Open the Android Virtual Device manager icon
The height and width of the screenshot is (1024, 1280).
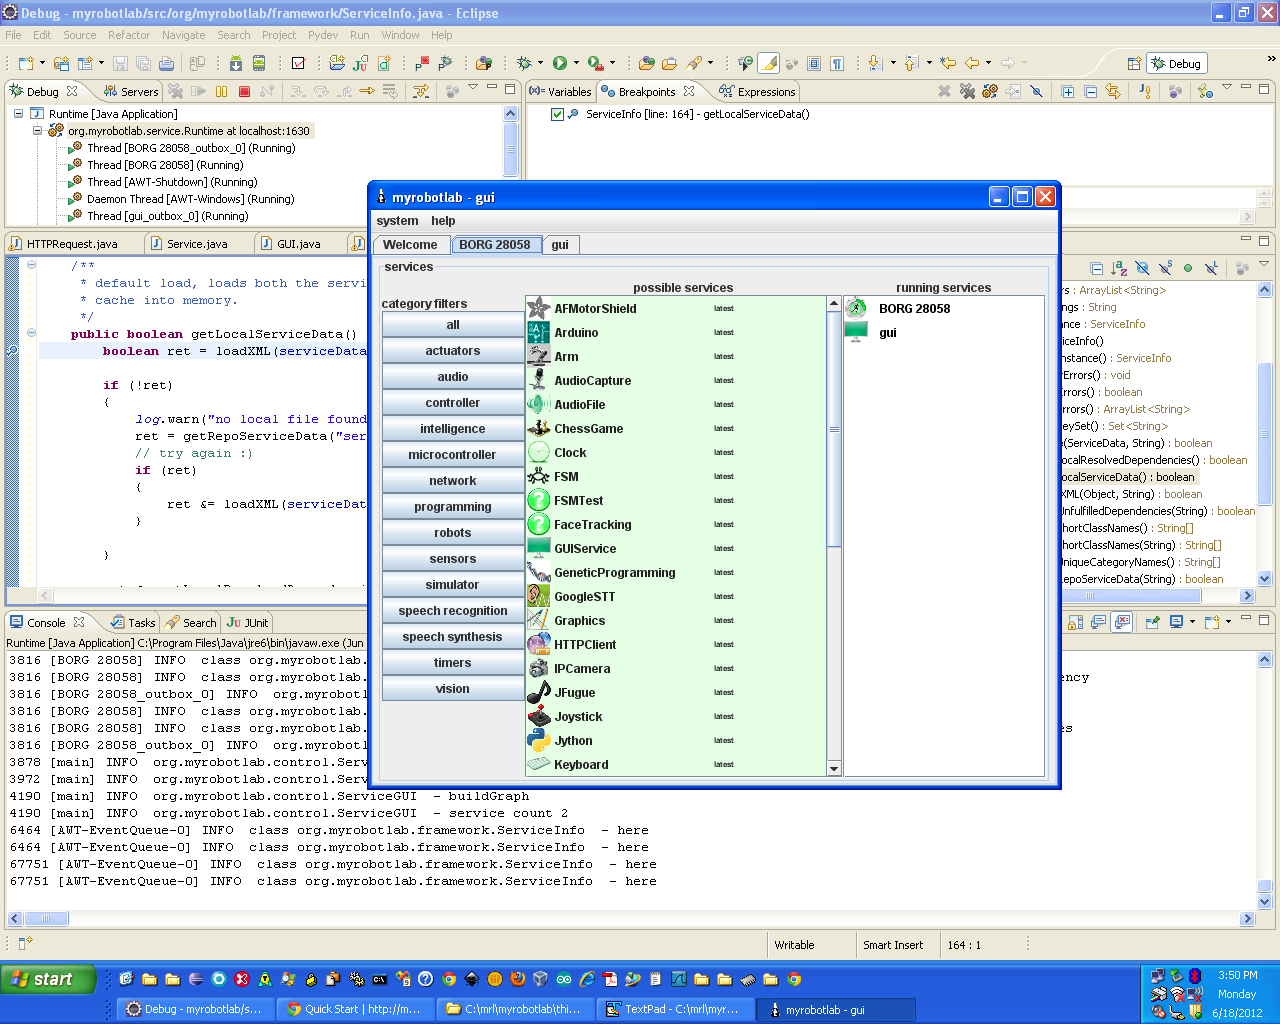coord(259,63)
